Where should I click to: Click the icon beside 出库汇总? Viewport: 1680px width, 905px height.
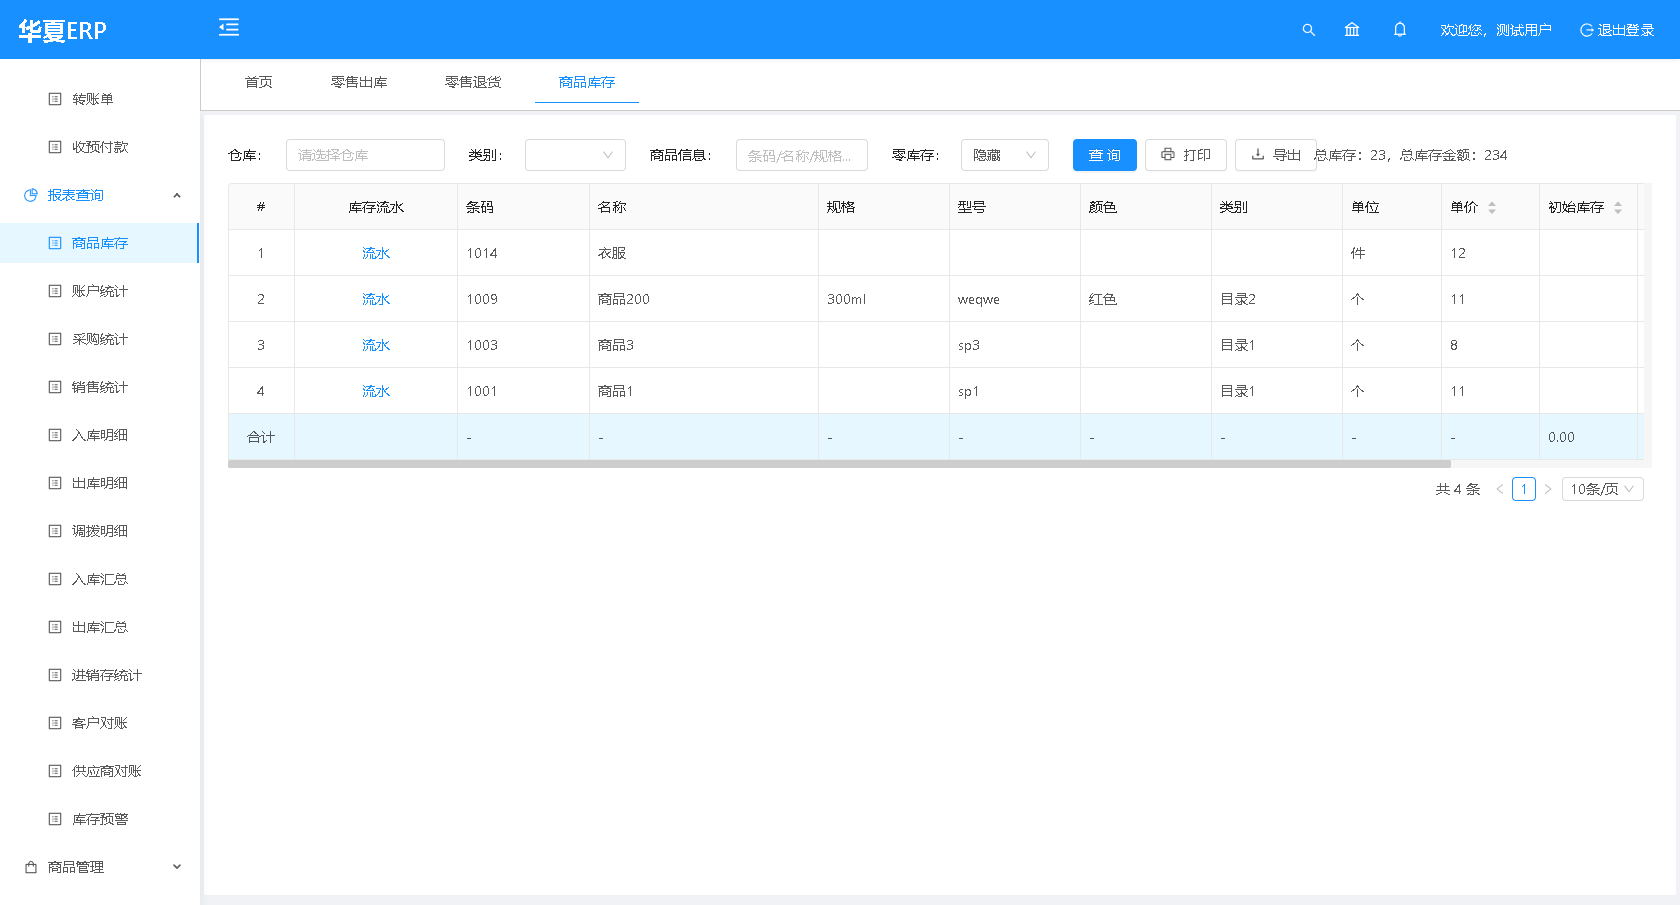(55, 627)
